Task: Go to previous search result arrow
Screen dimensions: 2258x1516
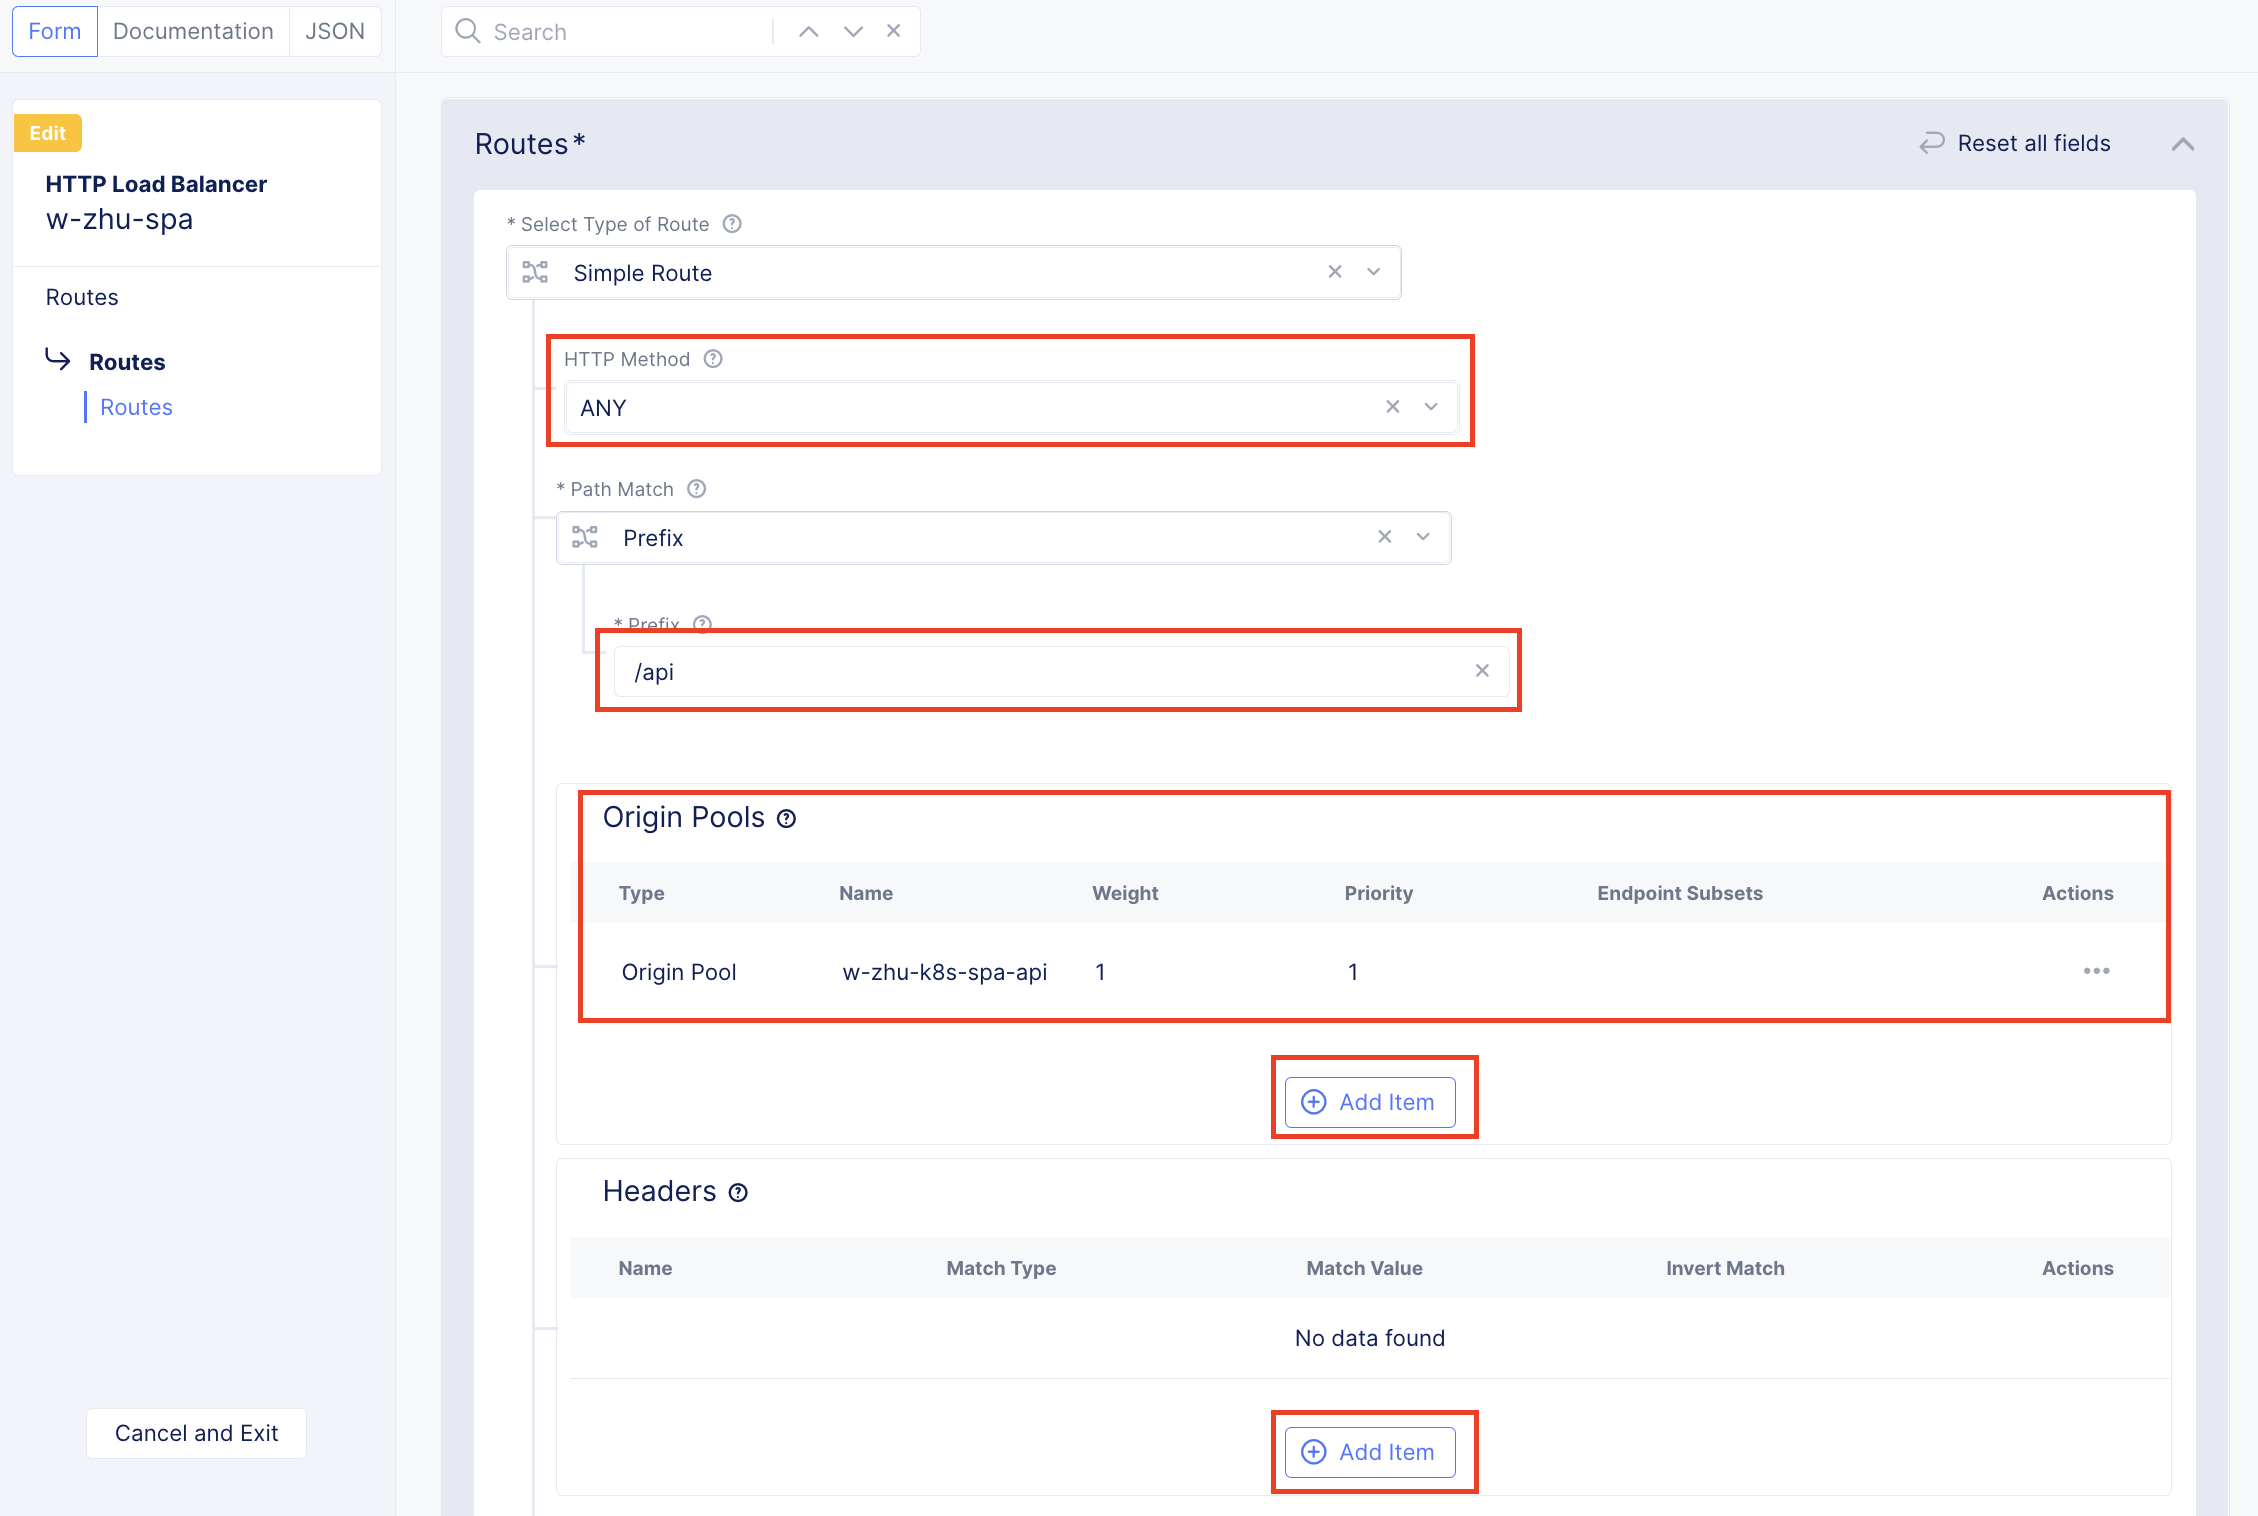Action: click(809, 32)
